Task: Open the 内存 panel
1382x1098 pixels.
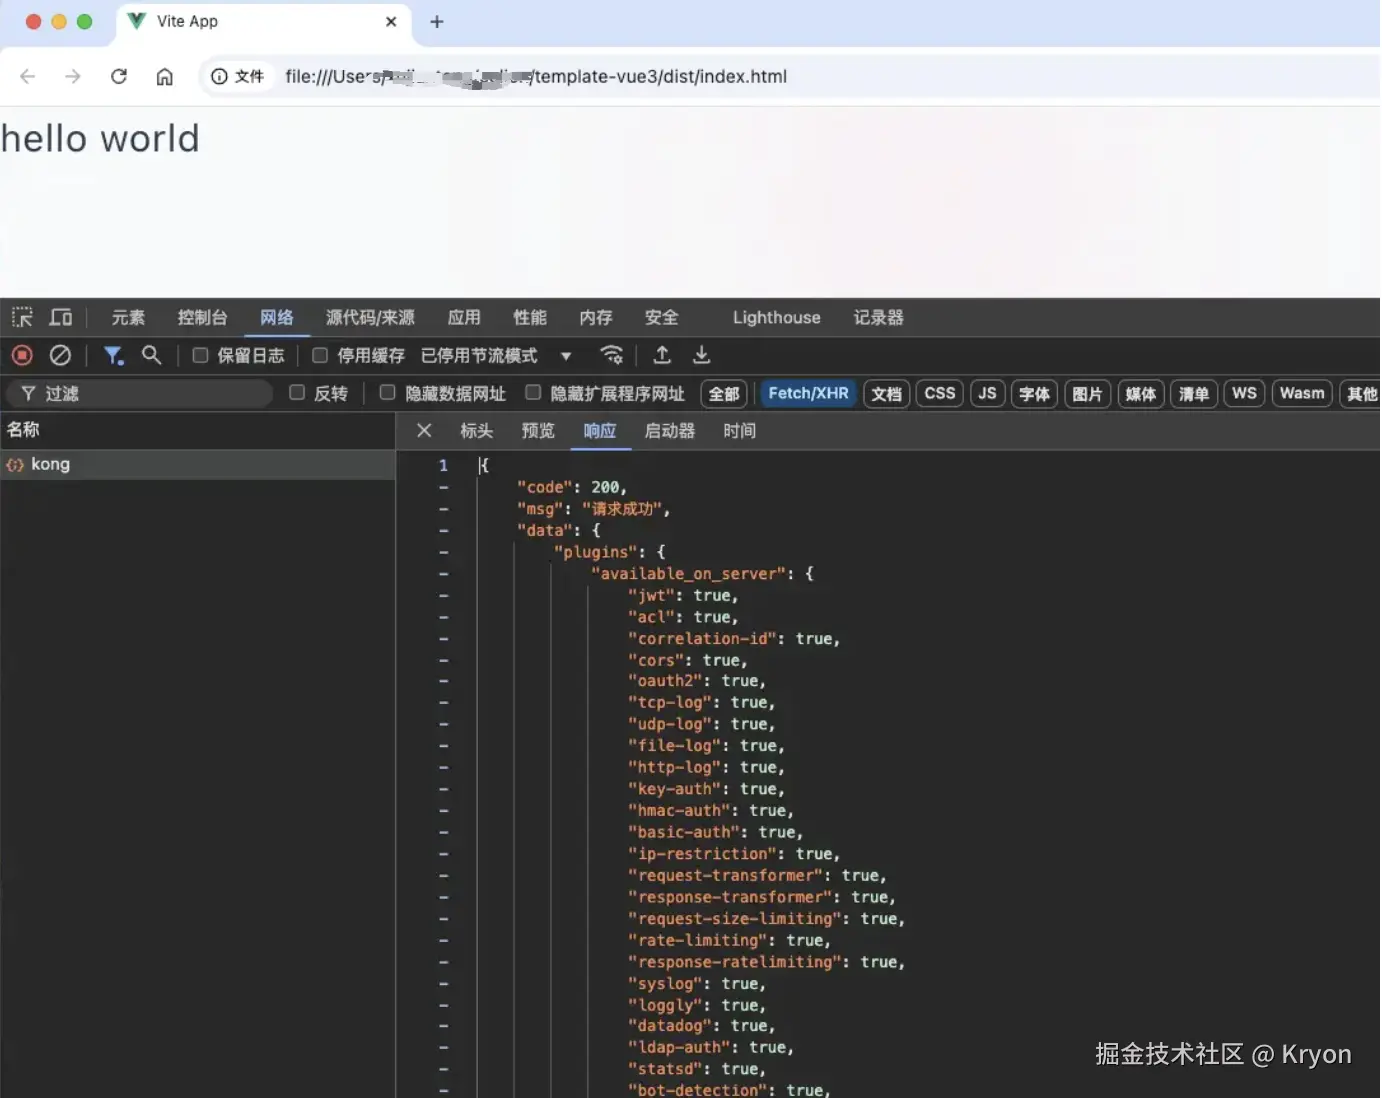Action: coord(596,317)
